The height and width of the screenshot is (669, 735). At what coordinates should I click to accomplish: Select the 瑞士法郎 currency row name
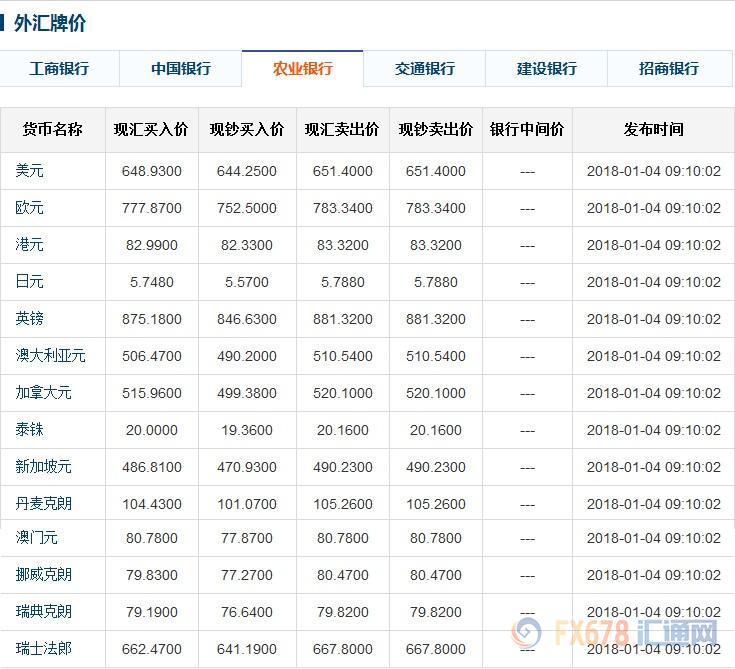pyautogui.click(x=43, y=649)
